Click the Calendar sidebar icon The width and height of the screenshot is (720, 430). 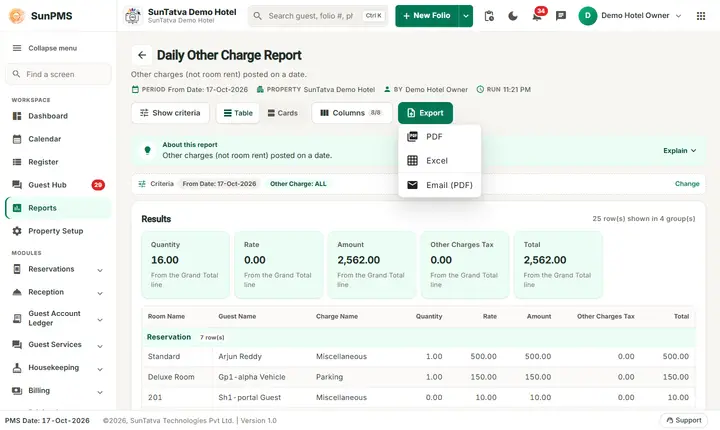17,139
